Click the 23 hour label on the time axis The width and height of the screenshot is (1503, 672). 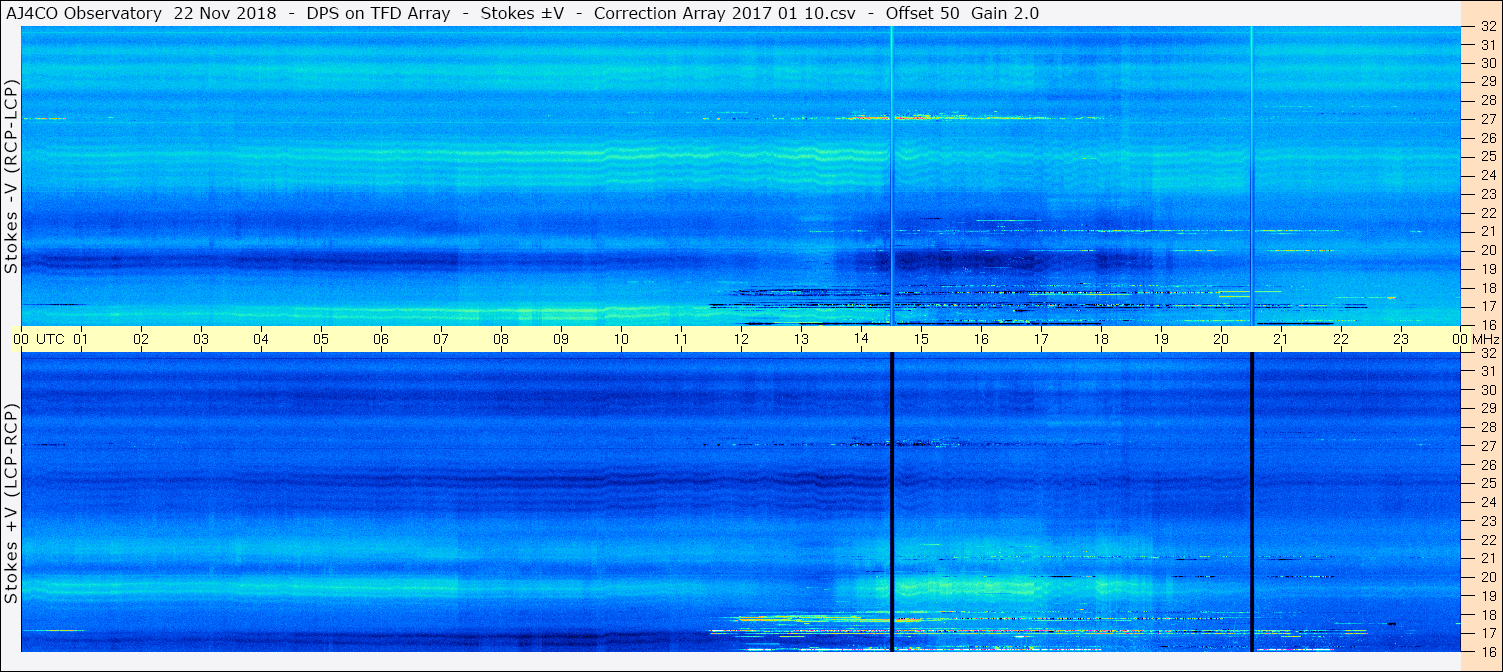pyautogui.click(x=1401, y=339)
